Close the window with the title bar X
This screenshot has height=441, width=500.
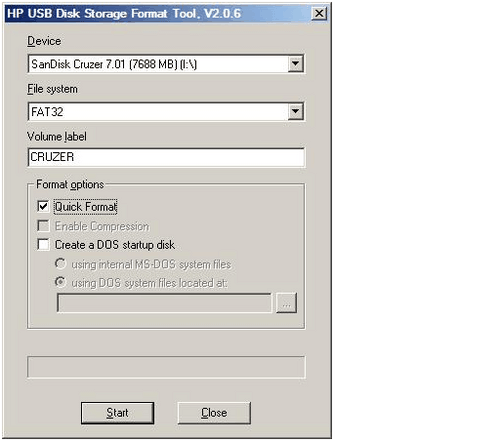pyautogui.click(x=319, y=14)
